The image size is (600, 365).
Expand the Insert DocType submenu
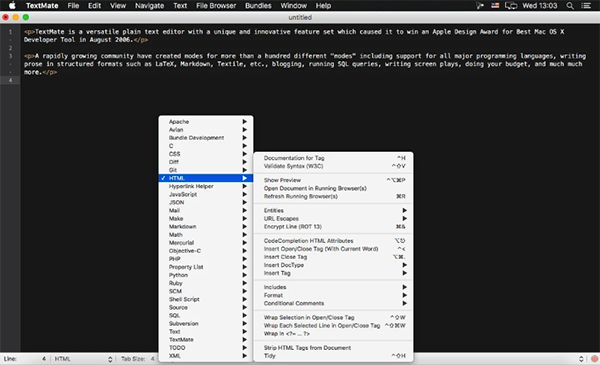coord(333,265)
